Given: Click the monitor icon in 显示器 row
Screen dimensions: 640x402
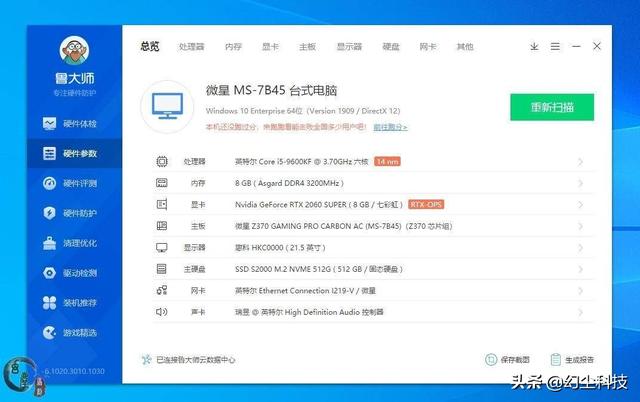Looking at the screenshot, I should 162,247.
